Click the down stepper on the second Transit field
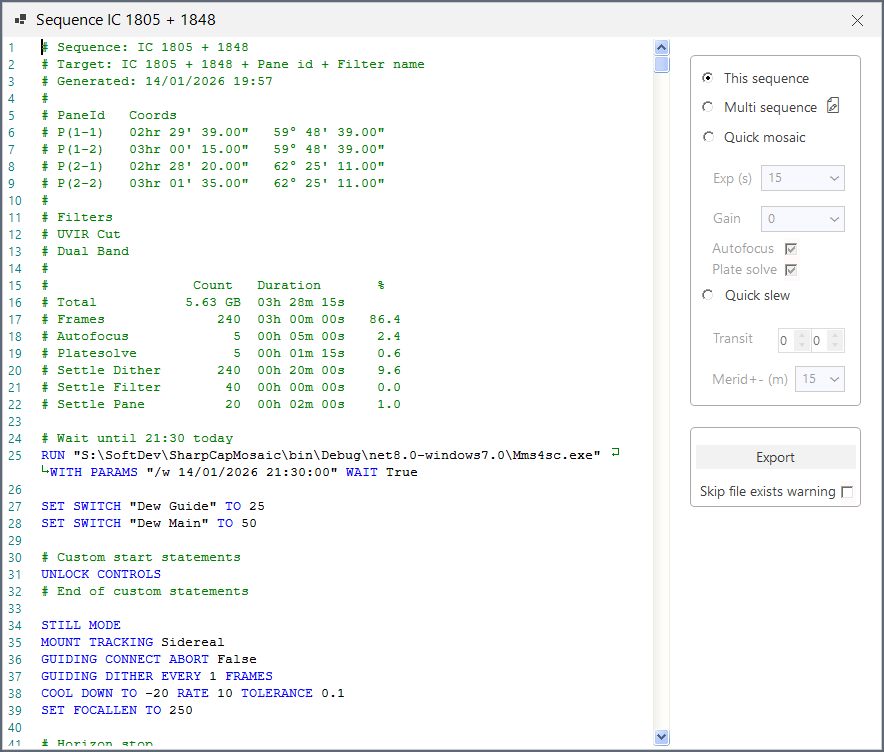This screenshot has width=884, height=752. (x=834, y=345)
